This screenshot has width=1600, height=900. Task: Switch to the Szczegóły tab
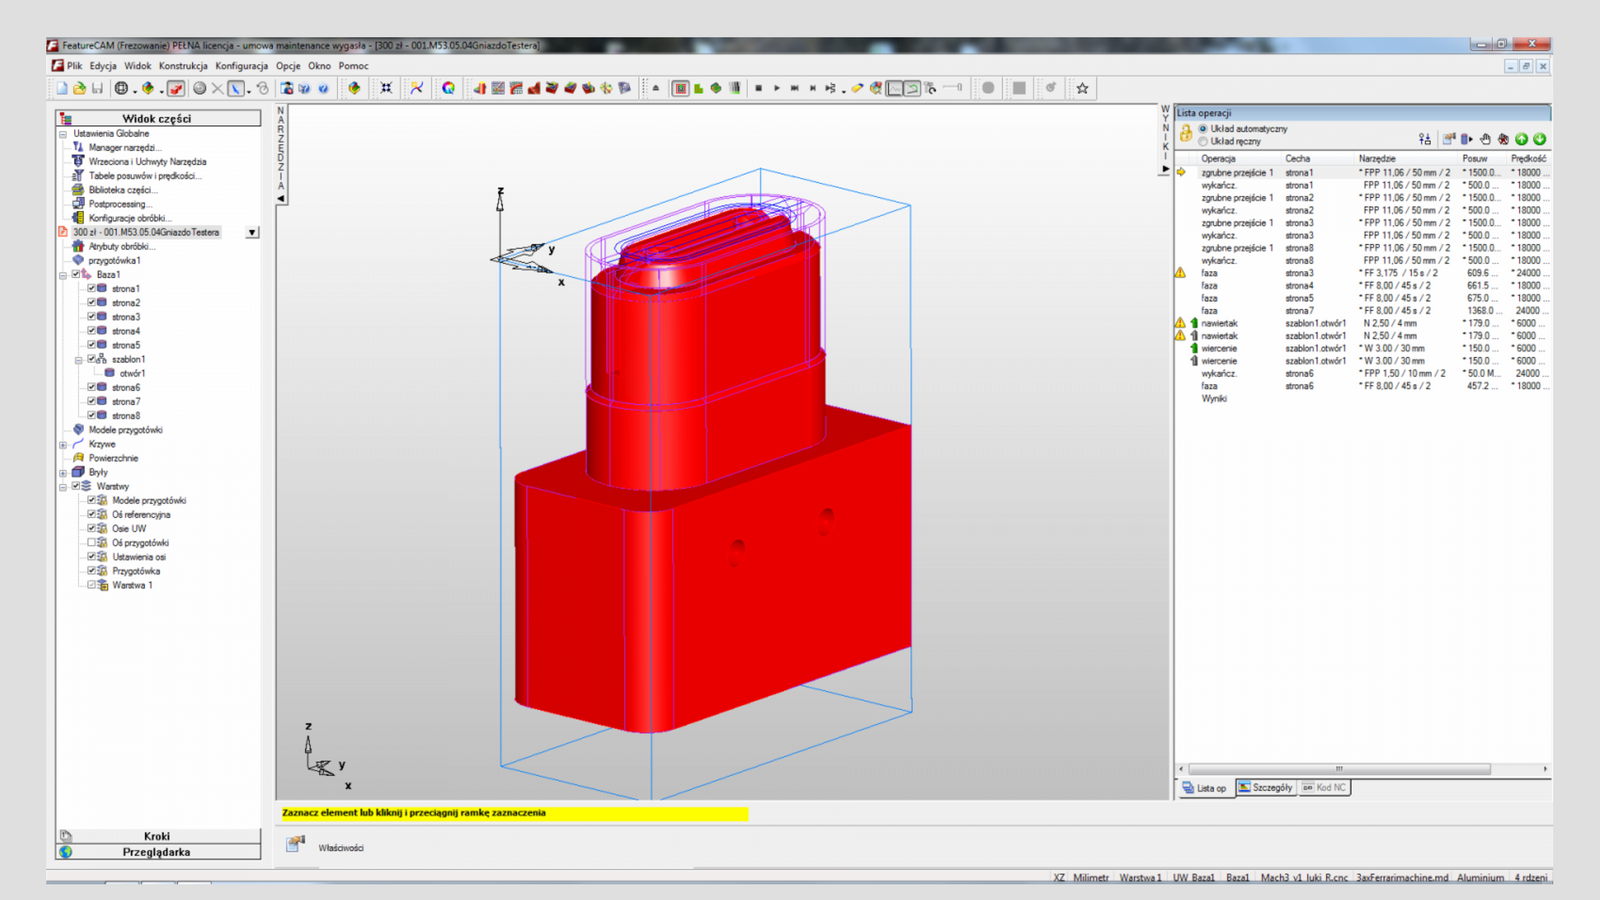1265,788
